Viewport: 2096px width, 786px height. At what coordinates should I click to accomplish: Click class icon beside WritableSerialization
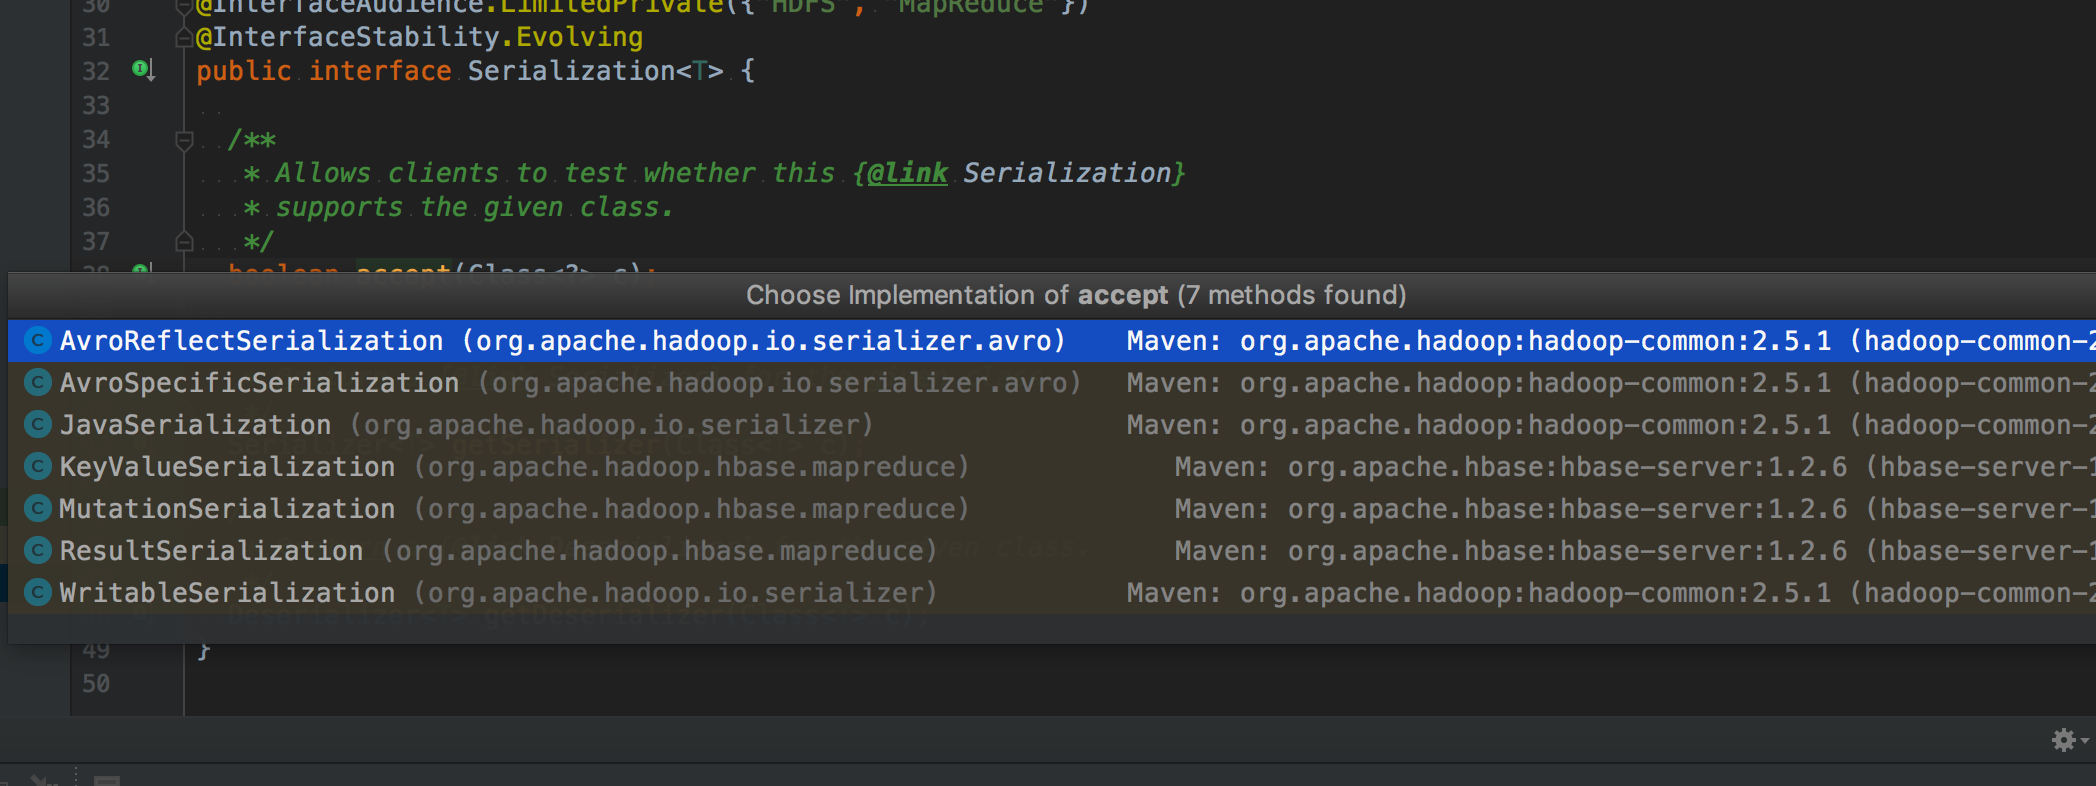[x=38, y=593]
